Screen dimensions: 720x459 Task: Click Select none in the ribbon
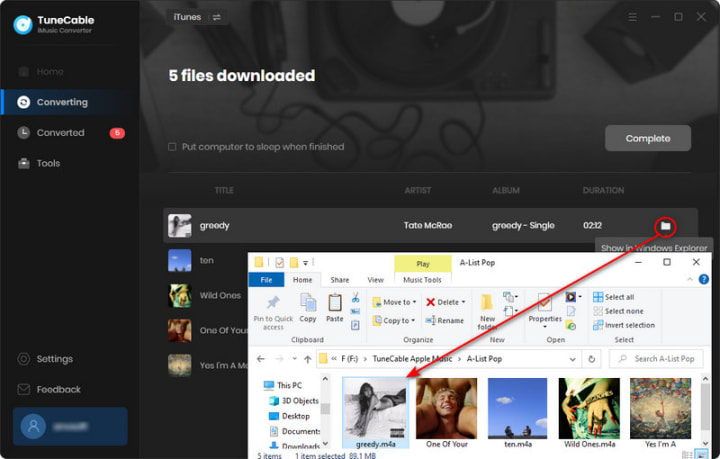coord(618,311)
